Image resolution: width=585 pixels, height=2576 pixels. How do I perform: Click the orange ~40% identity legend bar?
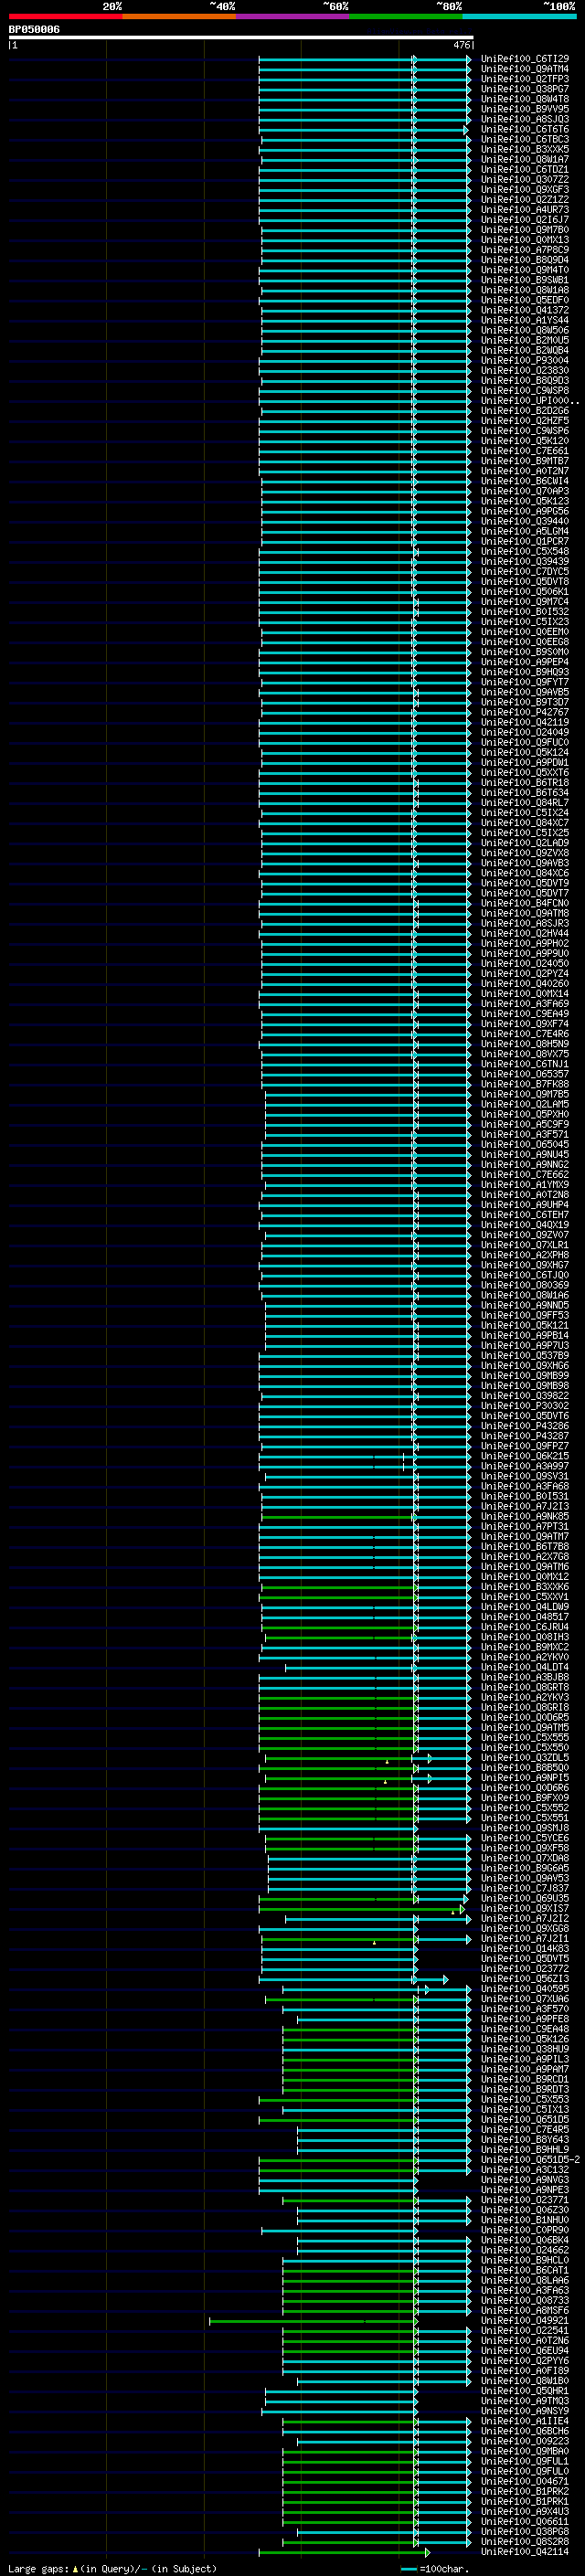pyautogui.click(x=179, y=16)
